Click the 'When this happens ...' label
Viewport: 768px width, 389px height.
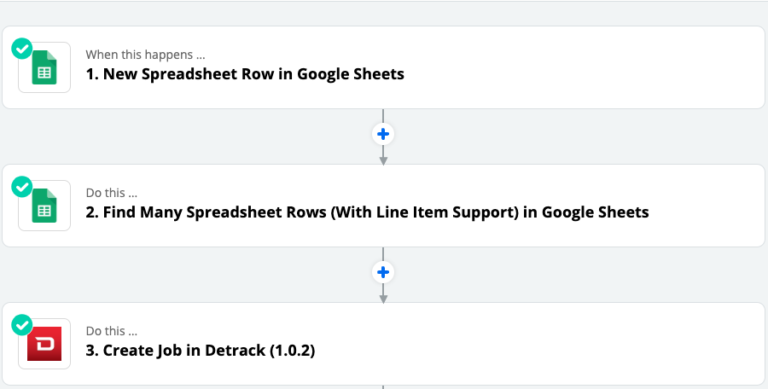point(145,54)
